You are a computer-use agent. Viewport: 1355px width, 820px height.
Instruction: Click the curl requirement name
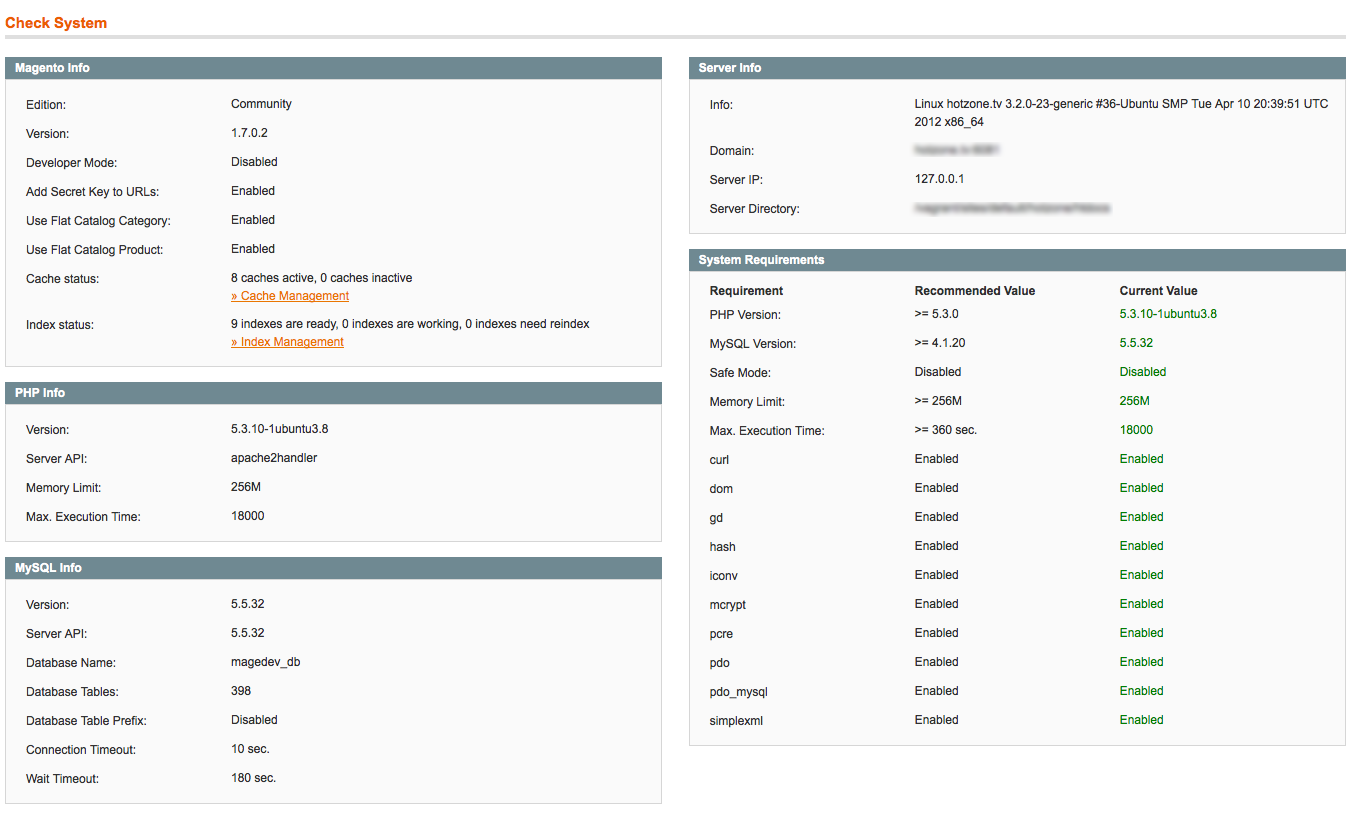coord(719,460)
